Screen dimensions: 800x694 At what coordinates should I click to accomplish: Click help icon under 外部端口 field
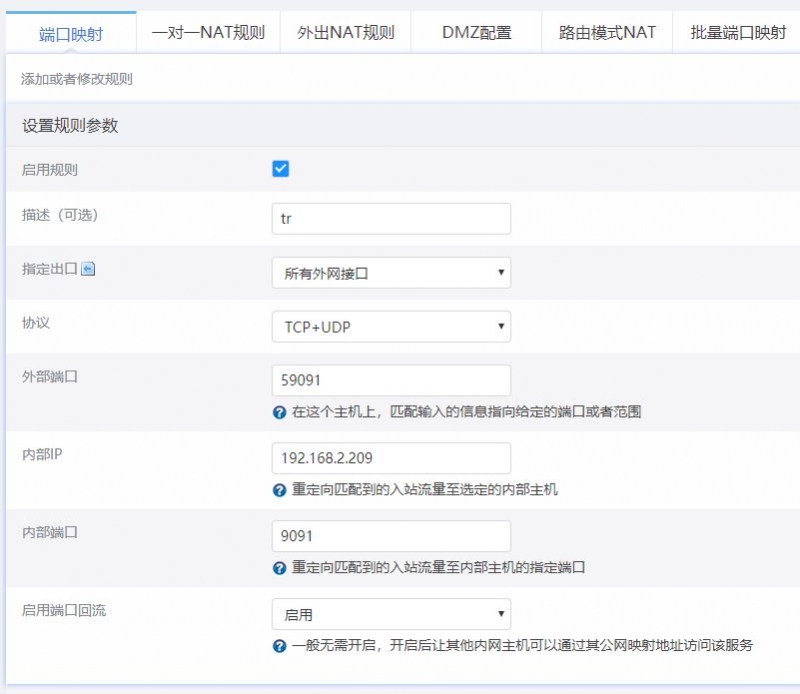[x=280, y=412]
